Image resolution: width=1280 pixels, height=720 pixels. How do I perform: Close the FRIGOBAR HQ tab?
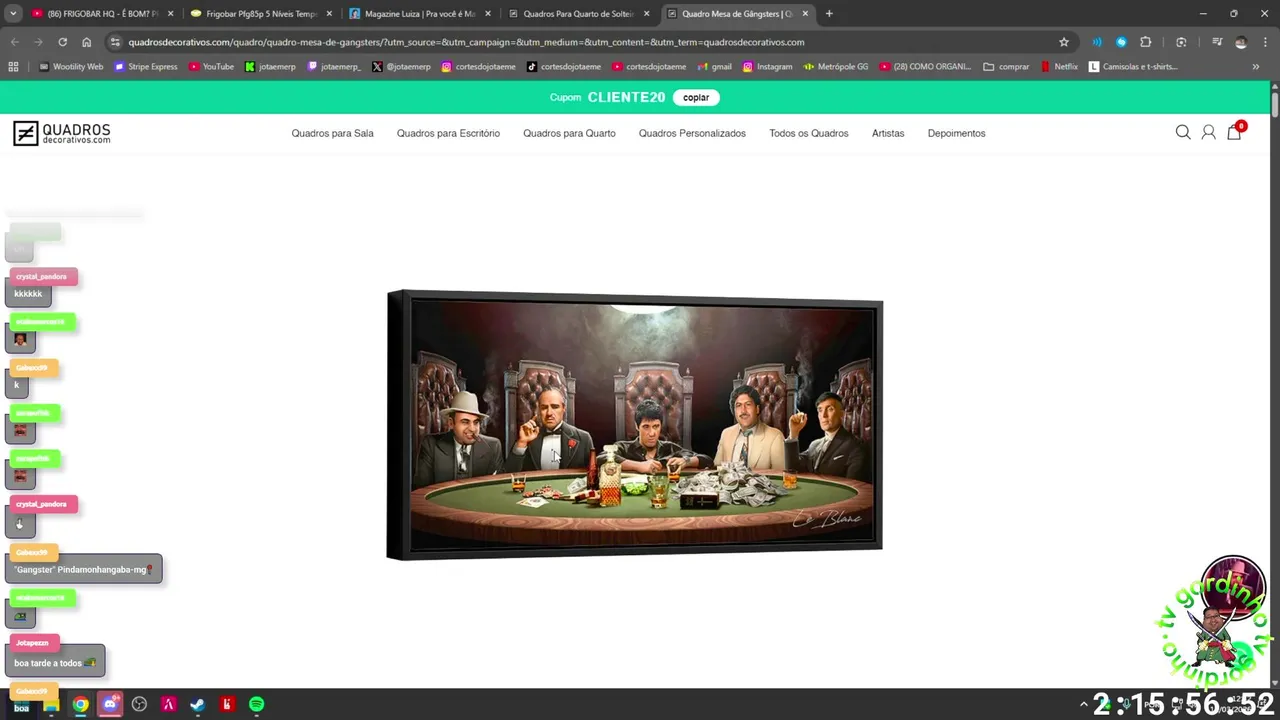click(170, 14)
